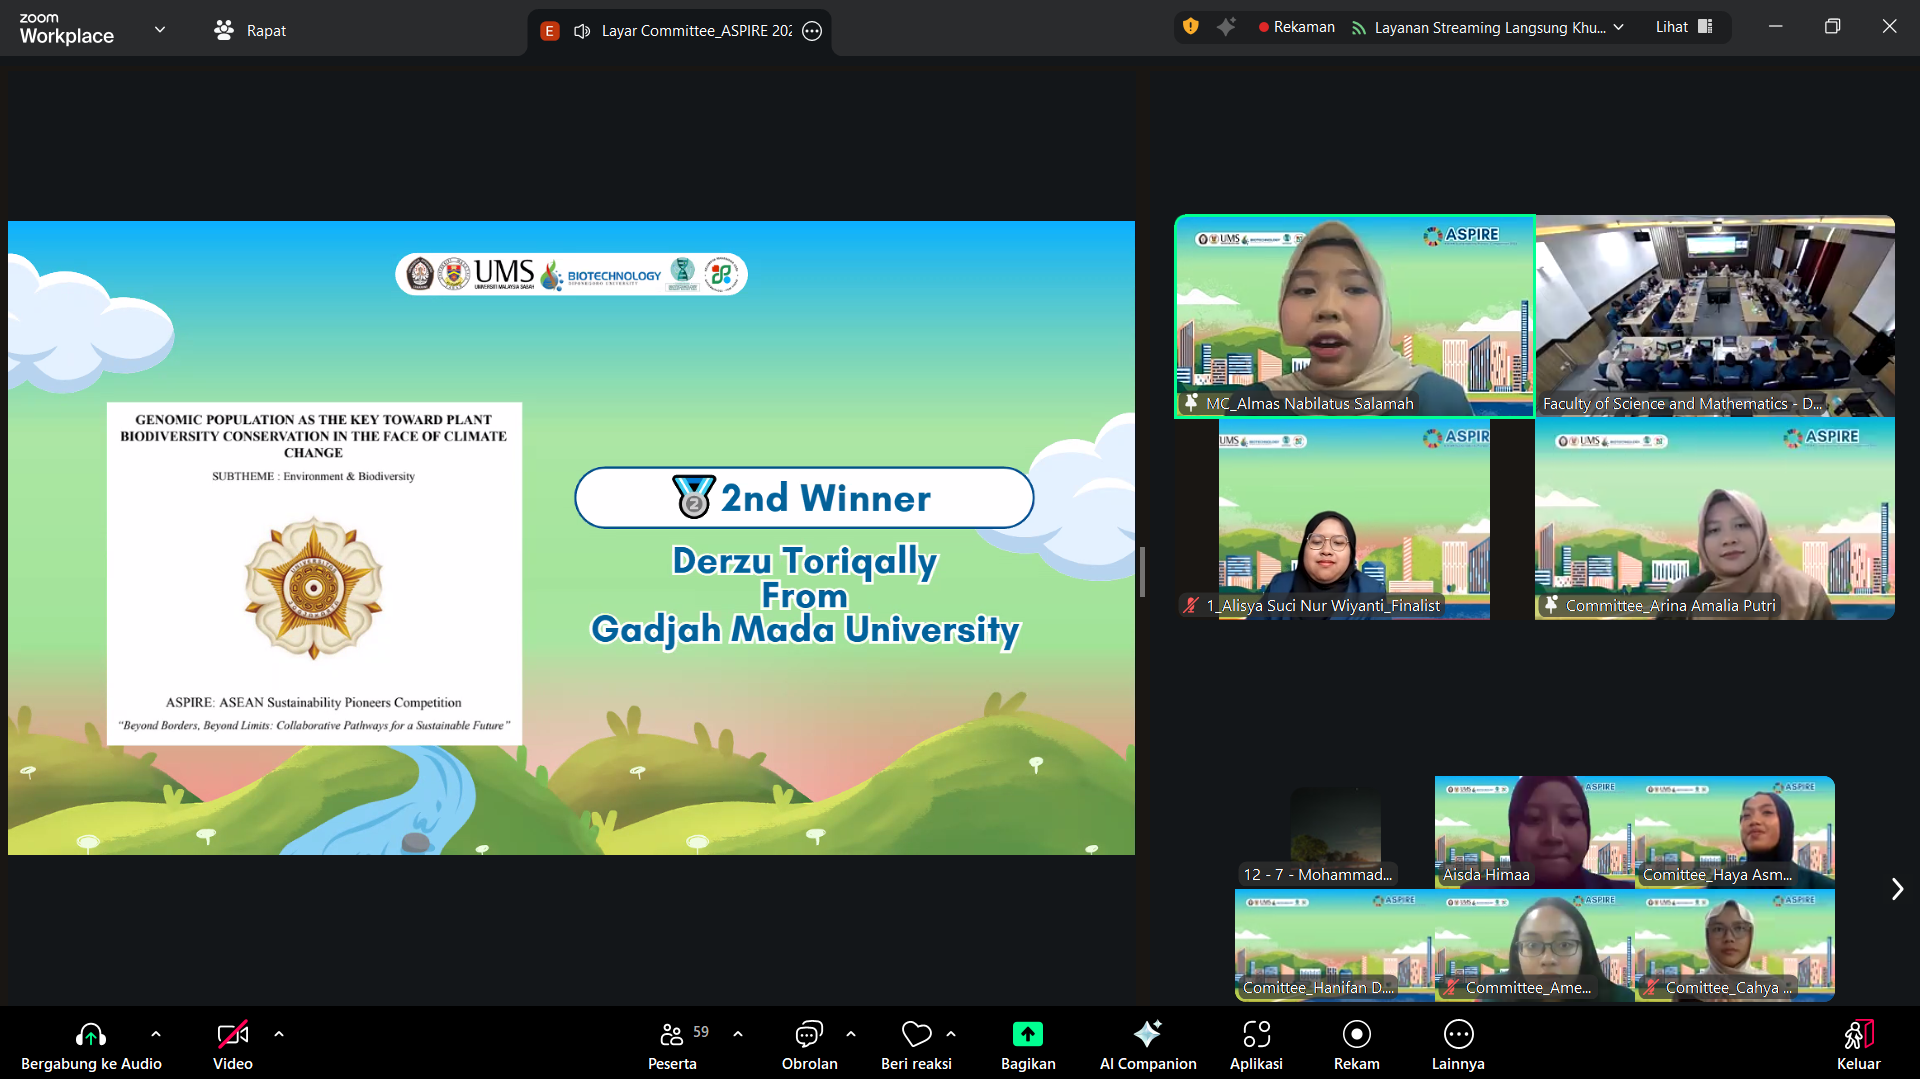Click the green Bagikan share screen icon

1027,1034
